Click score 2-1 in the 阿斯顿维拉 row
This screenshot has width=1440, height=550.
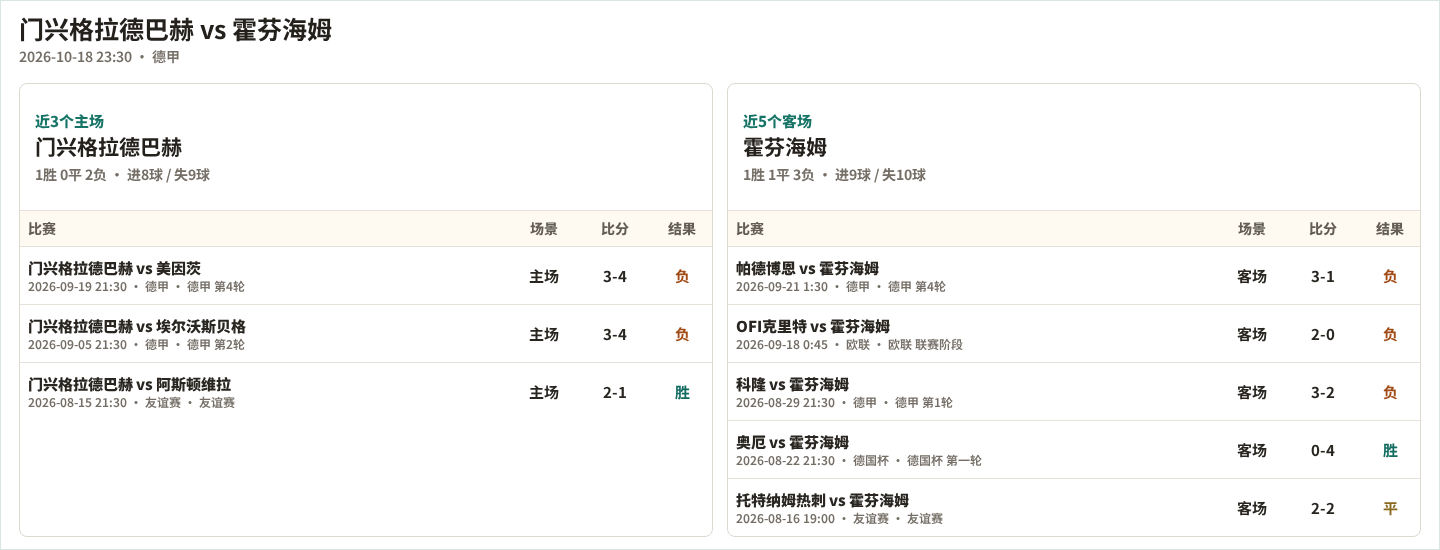(x=615, y=392)
